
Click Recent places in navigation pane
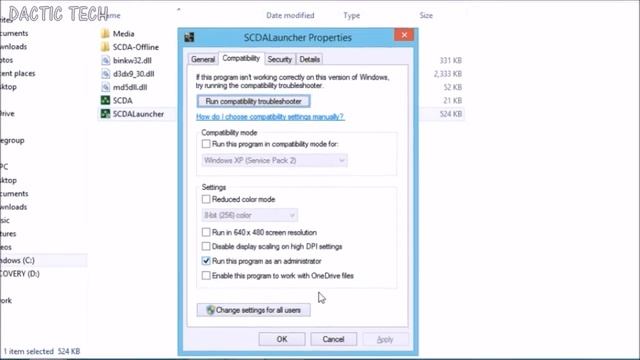(18, 73)
